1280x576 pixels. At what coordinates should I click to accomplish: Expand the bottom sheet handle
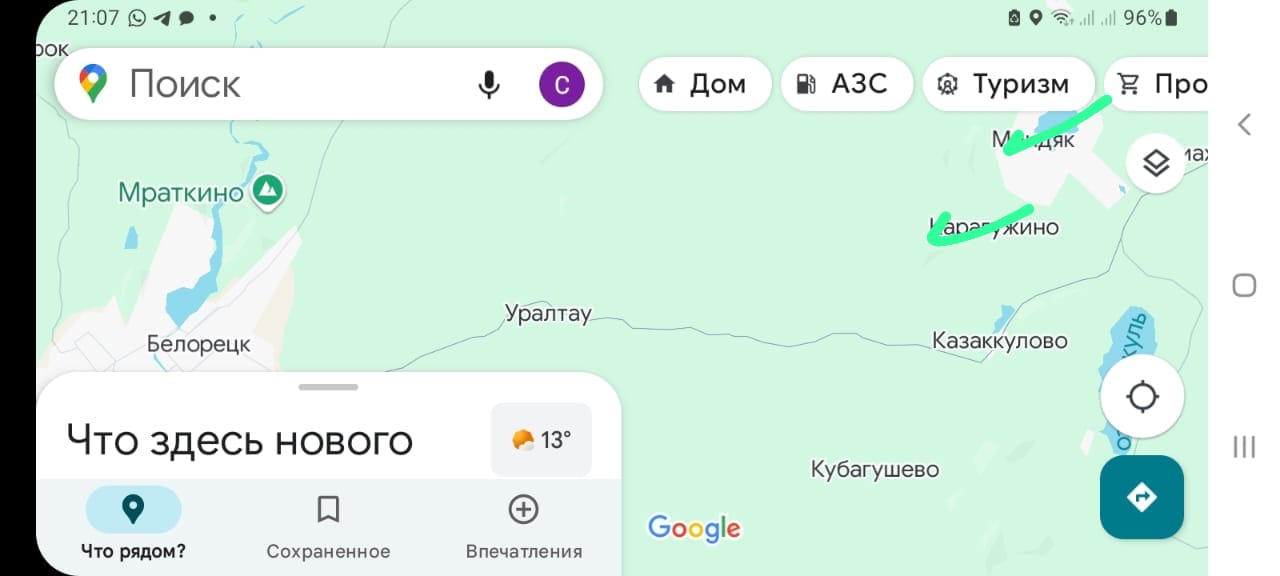(328, 387)
